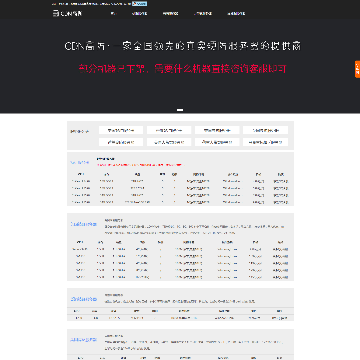
Task: Select the first filter button in the bottom row
Action: pos(121,142)
